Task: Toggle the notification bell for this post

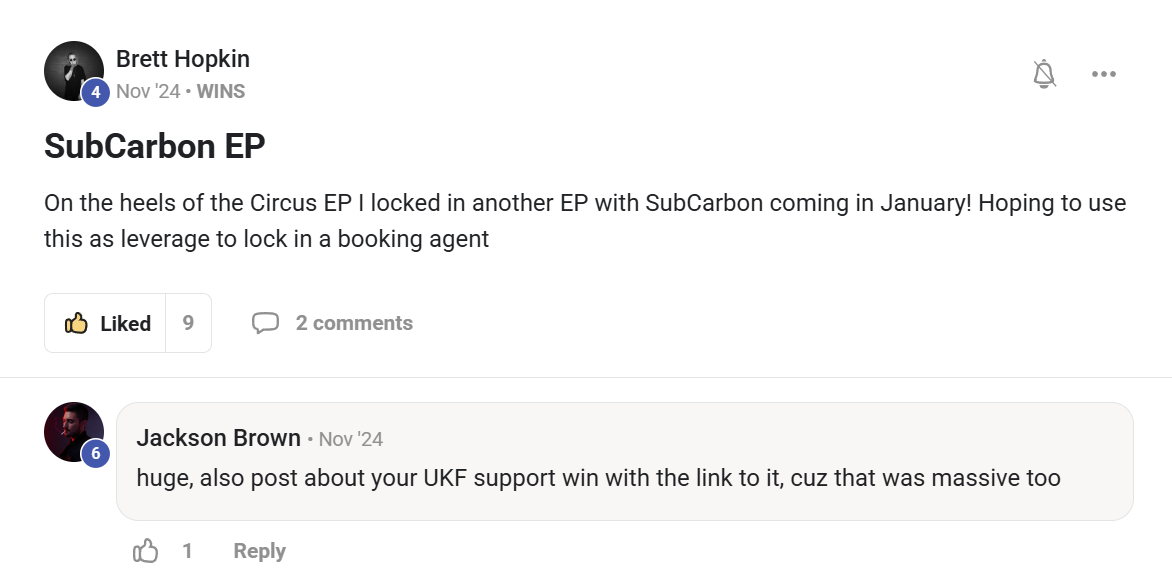Action: pyautogui.click(x=1044, y=74)
